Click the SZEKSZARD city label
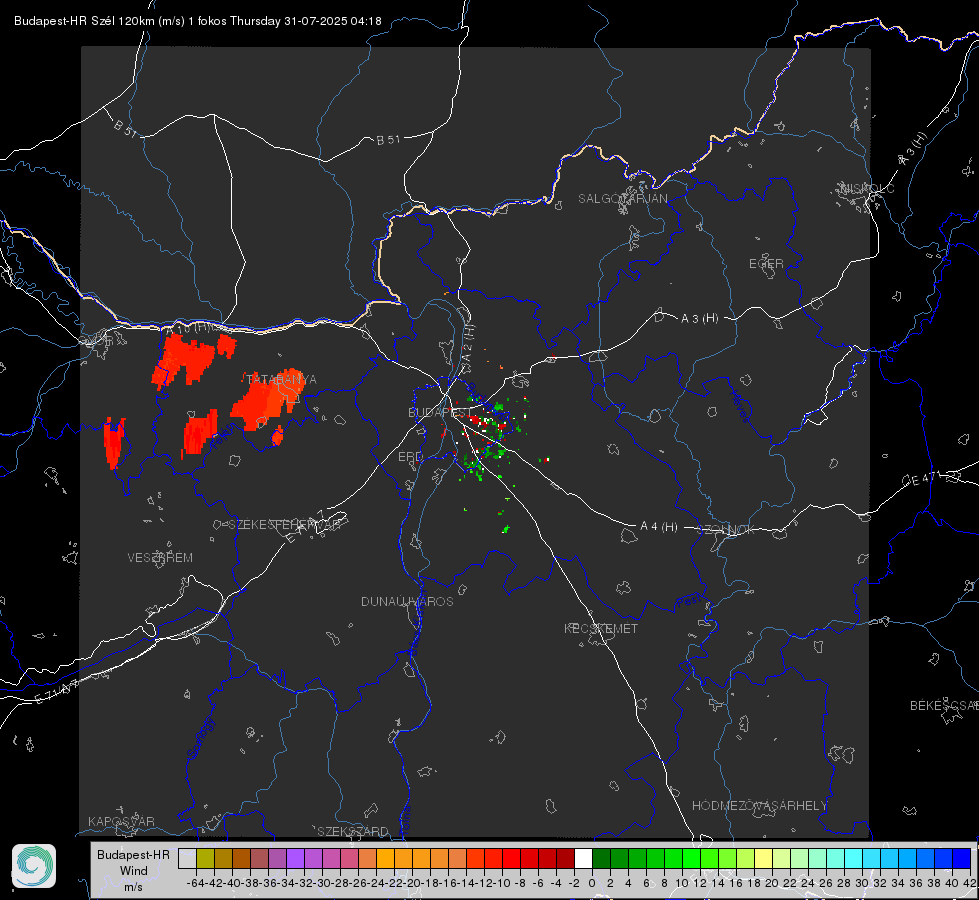This screenshot has height=900, width=979. (x=353, y=831)
